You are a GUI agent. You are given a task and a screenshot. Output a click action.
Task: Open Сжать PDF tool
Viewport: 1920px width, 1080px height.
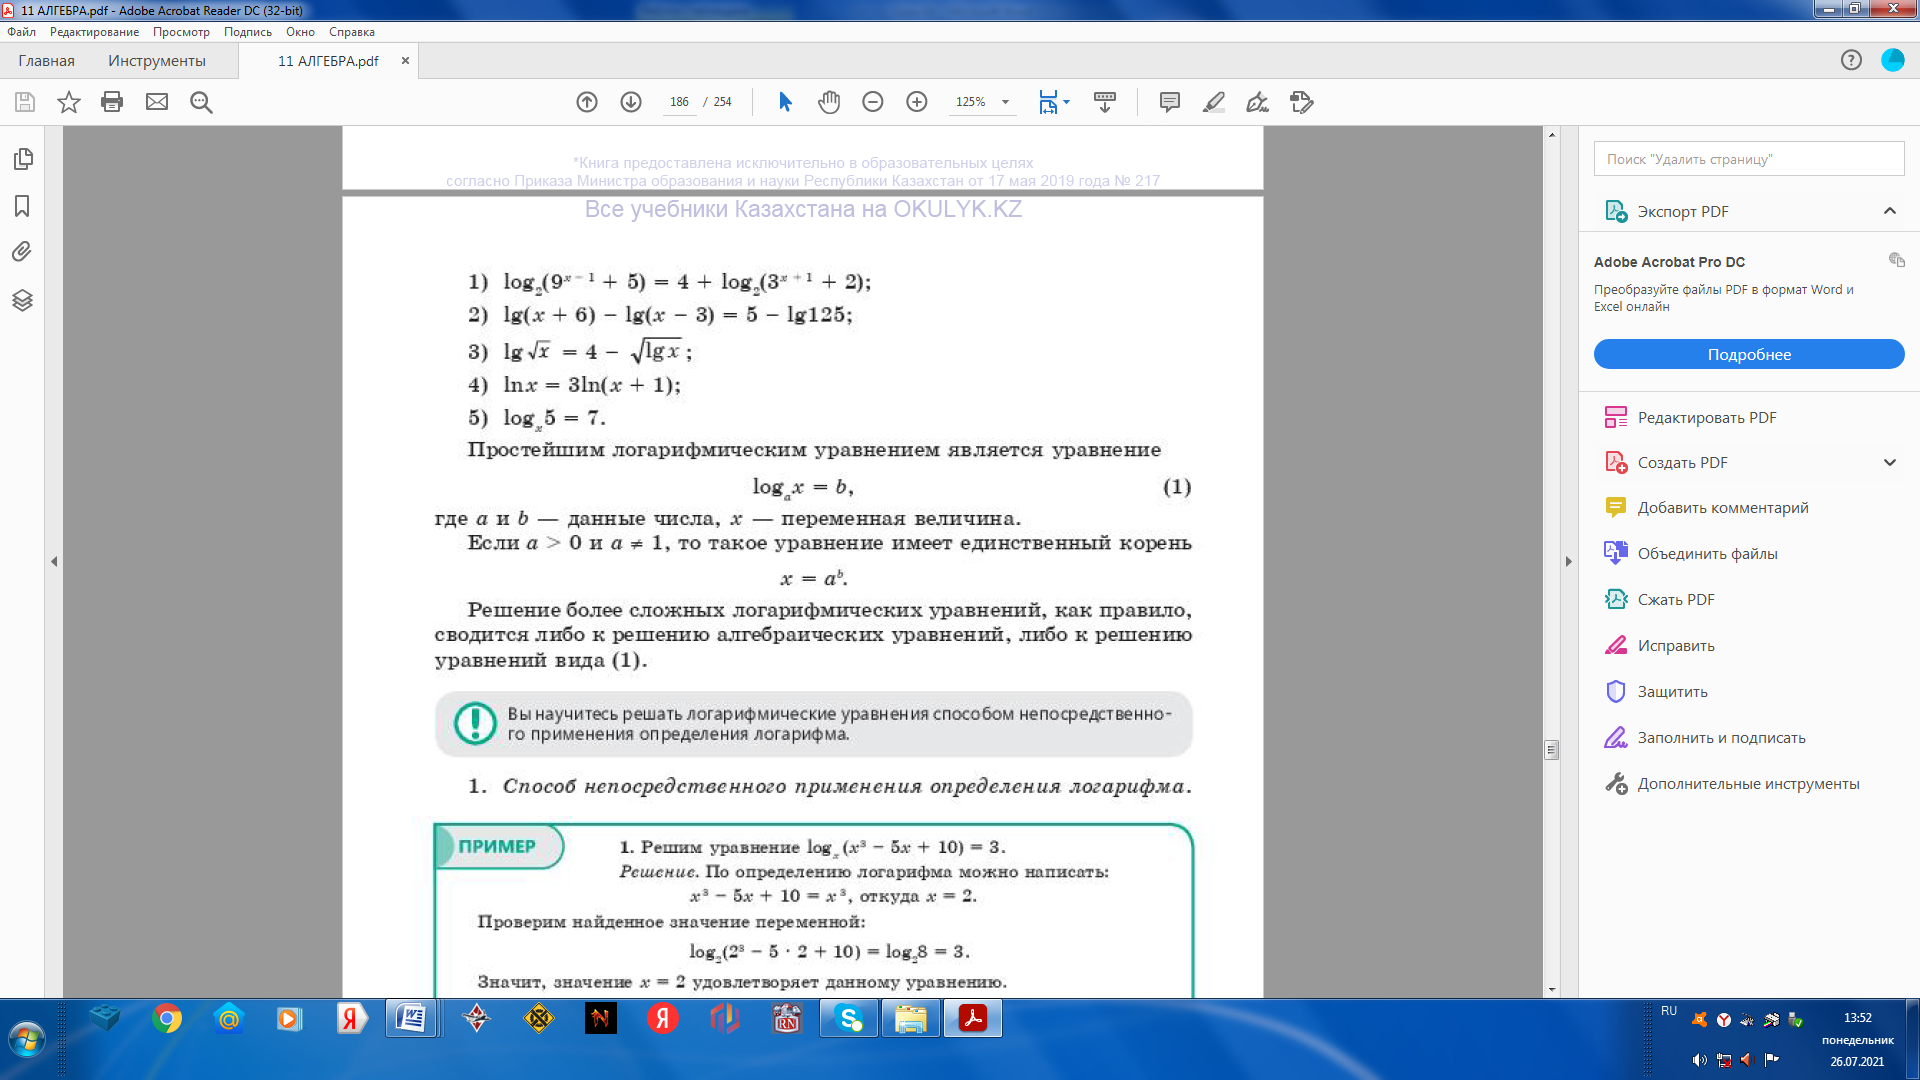pos(1675,599)
